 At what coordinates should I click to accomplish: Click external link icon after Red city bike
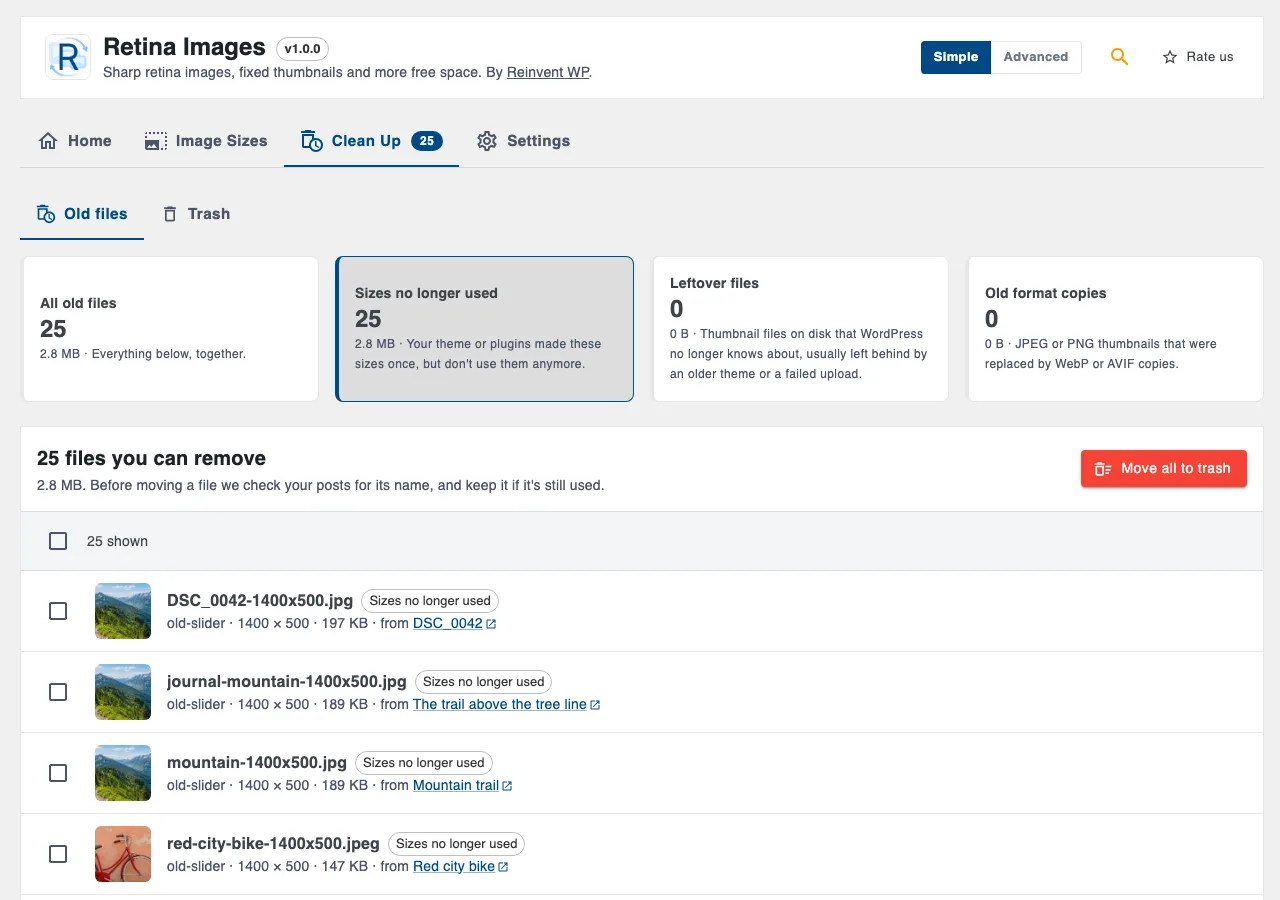click(x=503, y=867)
